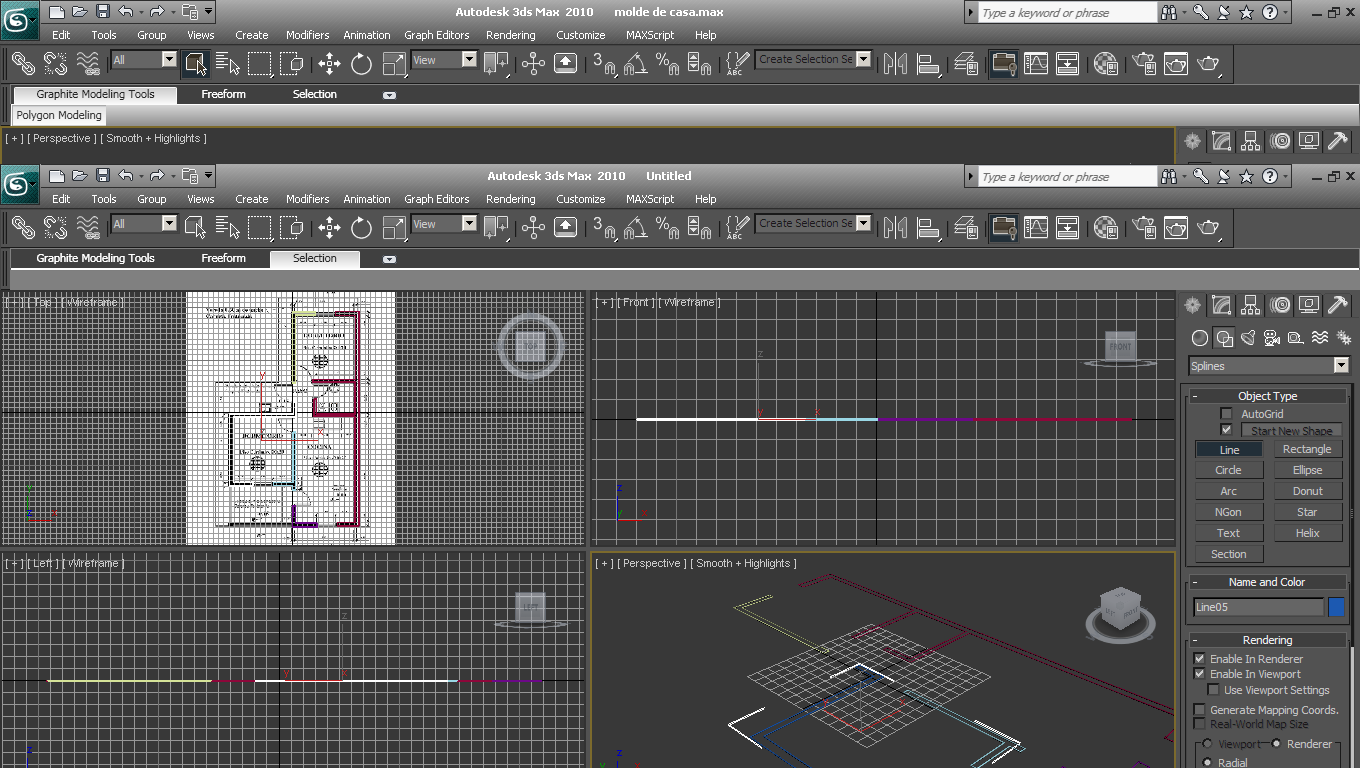Click the Rectangle spline button

[1307, 449]
